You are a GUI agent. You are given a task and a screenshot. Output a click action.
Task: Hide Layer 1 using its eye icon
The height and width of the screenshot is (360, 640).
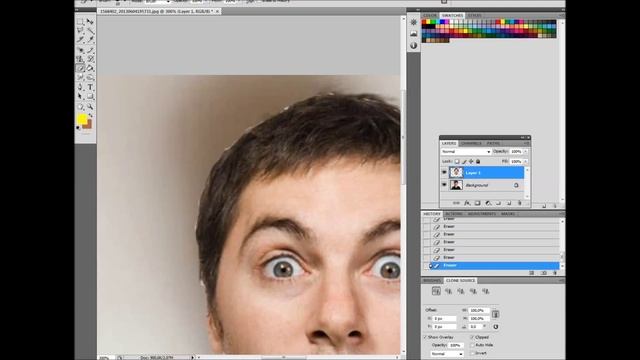tap(444, 172)
